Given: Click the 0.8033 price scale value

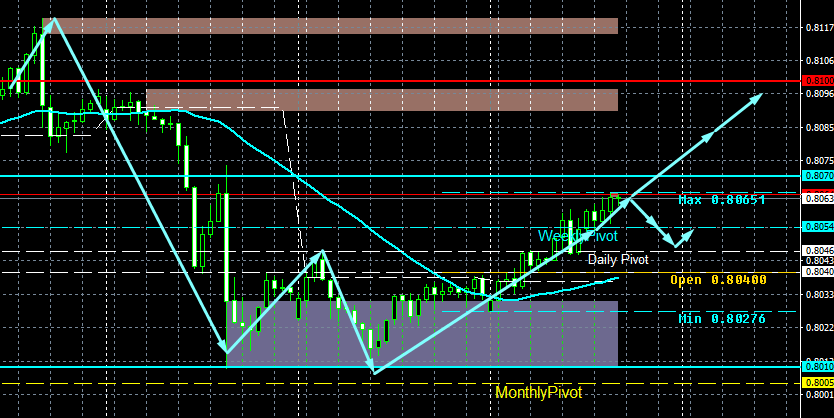Looking at the screenshot, I should point(820,294).
